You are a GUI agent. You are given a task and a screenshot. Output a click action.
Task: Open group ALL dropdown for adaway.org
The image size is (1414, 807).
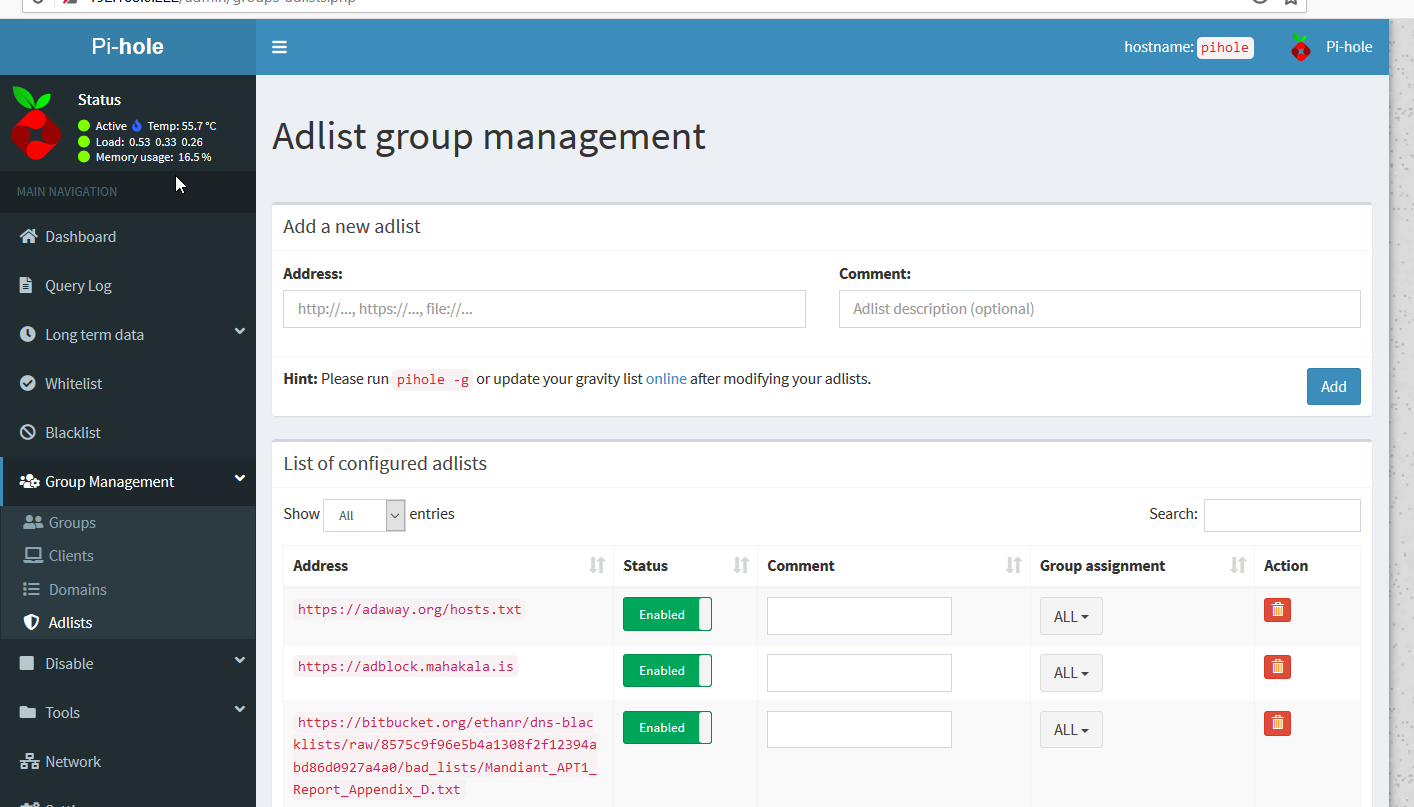coord(1071,616)
